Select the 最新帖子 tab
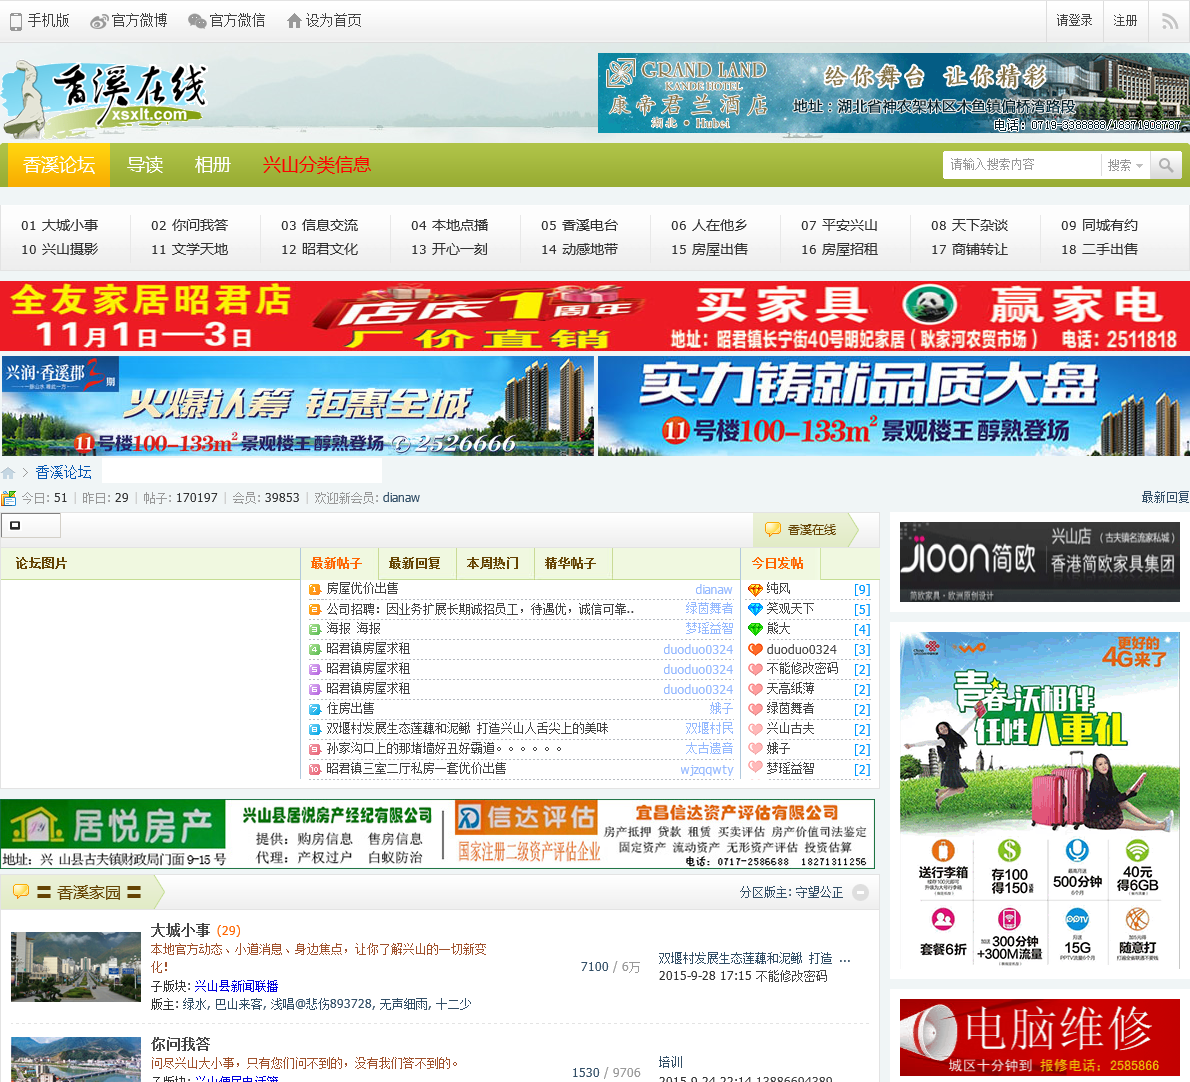Image resolution: width=1190 pixels, height=1082 pixels. pyautogui.click(x=336, y=563)
